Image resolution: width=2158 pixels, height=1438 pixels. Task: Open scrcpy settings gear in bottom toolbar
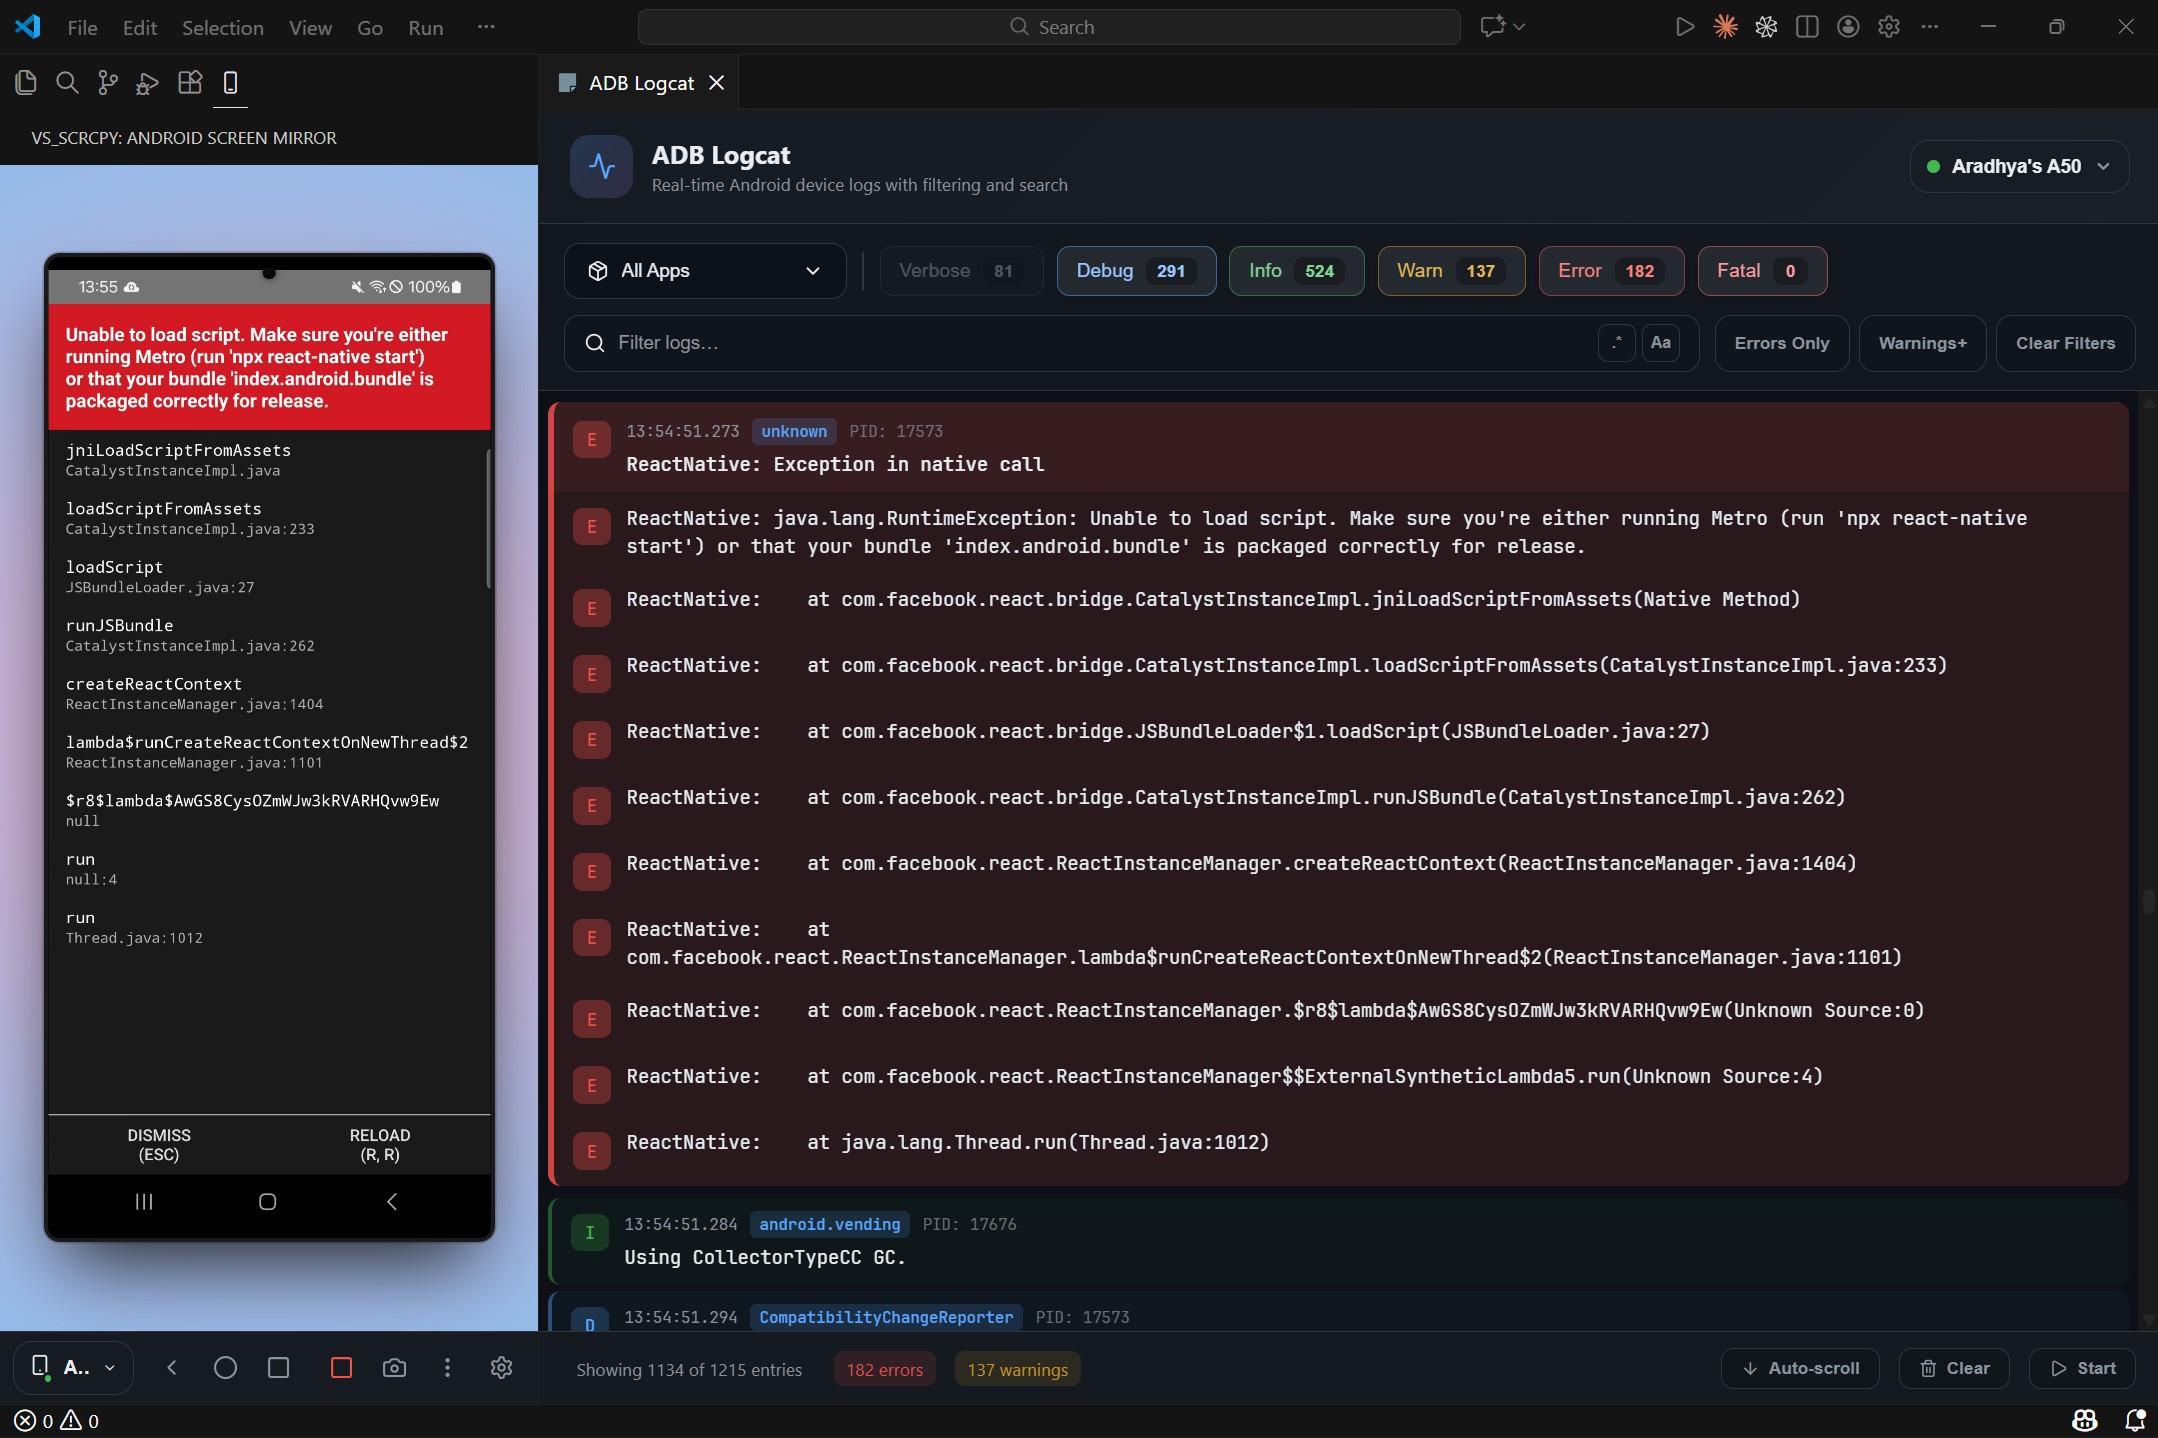coord(501,1368)
